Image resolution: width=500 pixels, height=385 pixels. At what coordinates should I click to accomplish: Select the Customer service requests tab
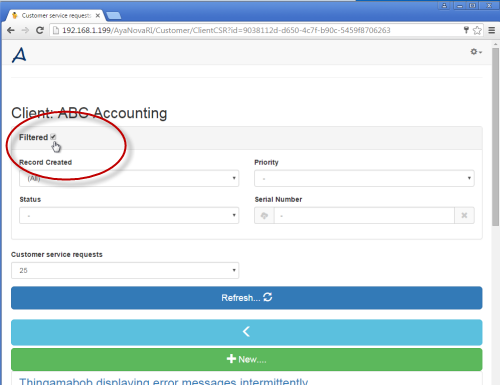tap(56, 16)
